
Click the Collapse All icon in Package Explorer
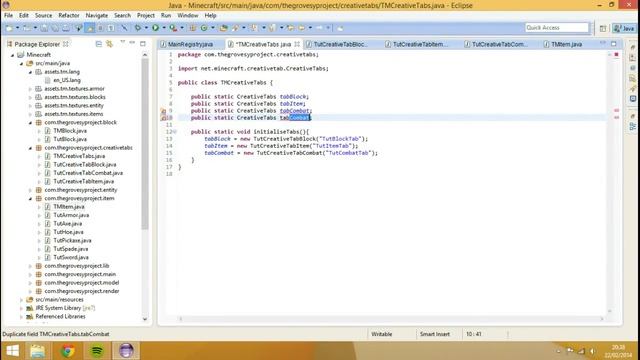click(99, 44)
